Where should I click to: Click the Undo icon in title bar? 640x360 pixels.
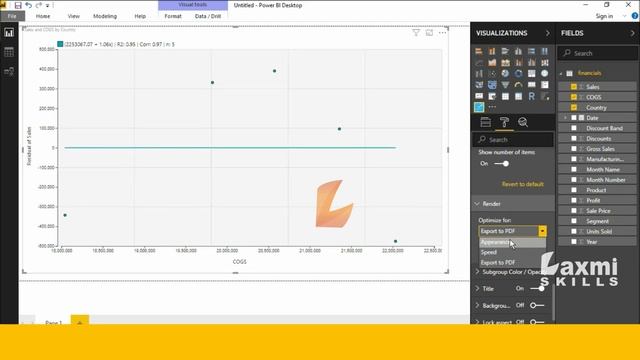pos(29,5)
